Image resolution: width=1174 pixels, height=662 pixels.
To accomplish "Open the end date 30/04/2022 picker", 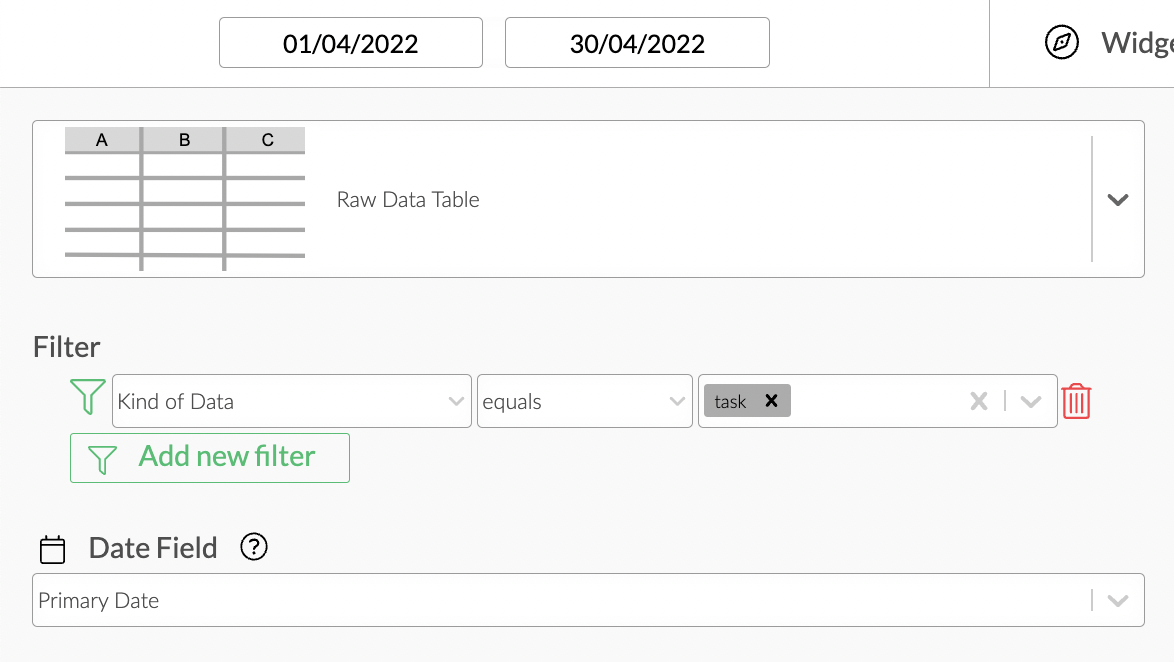I will (637, 42).
